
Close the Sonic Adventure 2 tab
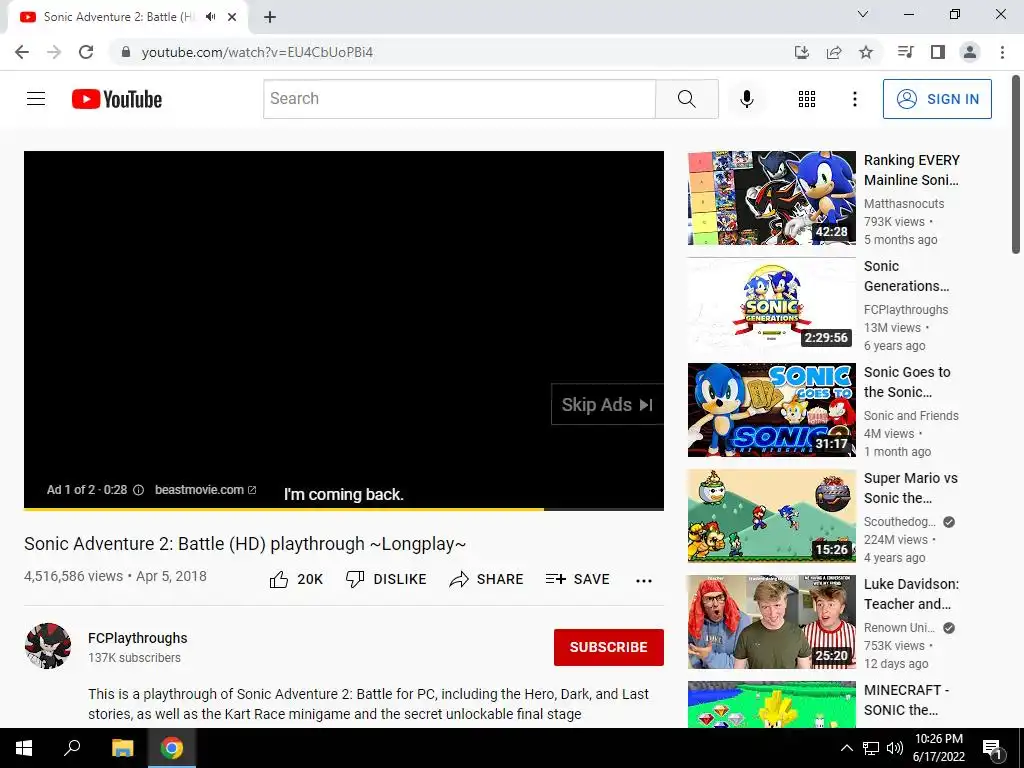[232, 17]
